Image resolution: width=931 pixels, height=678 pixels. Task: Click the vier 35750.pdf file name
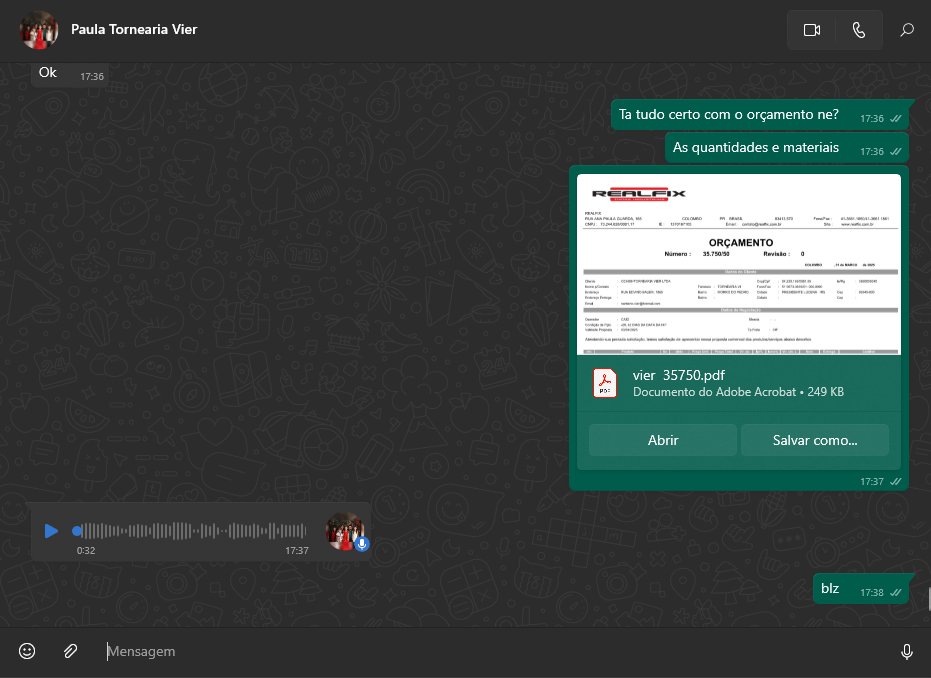tap(679, 375)
